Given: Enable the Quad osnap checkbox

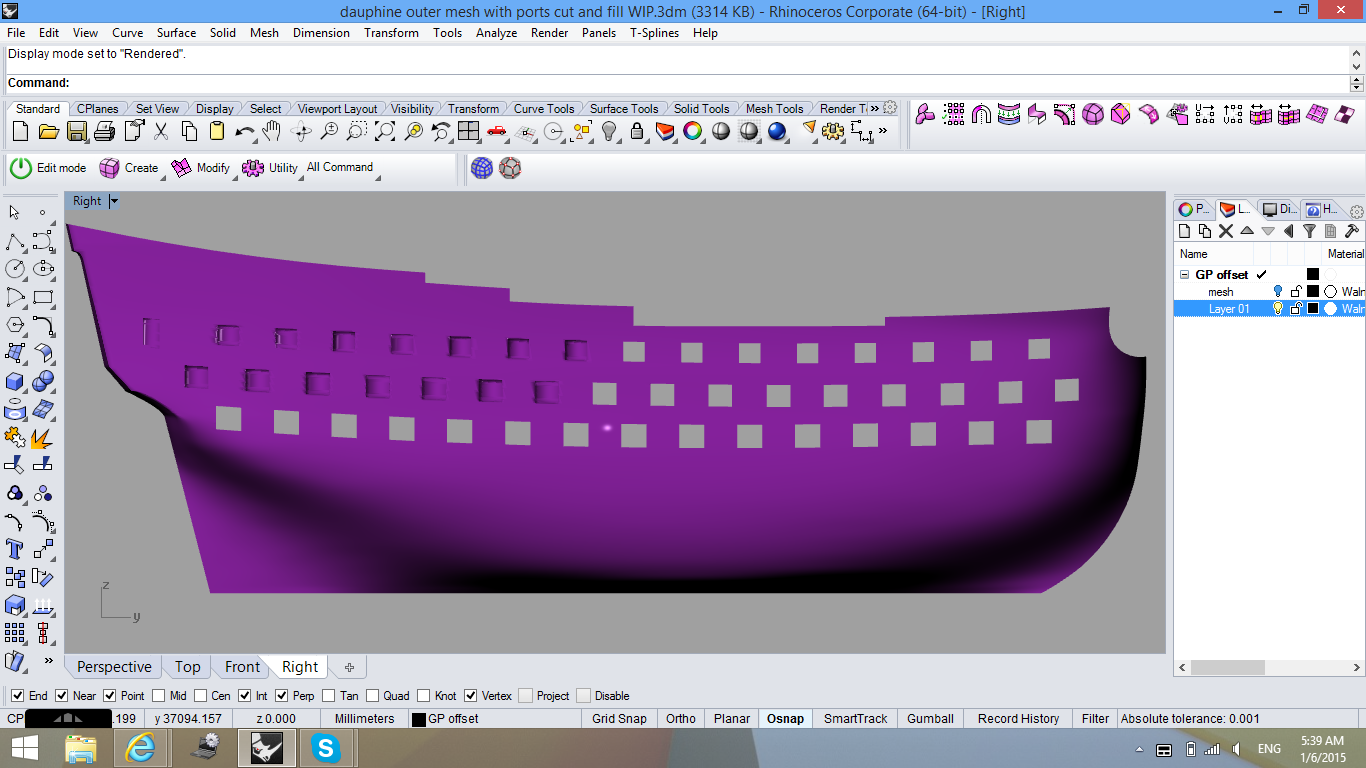Looking at the screenshot, I should 372,696.
